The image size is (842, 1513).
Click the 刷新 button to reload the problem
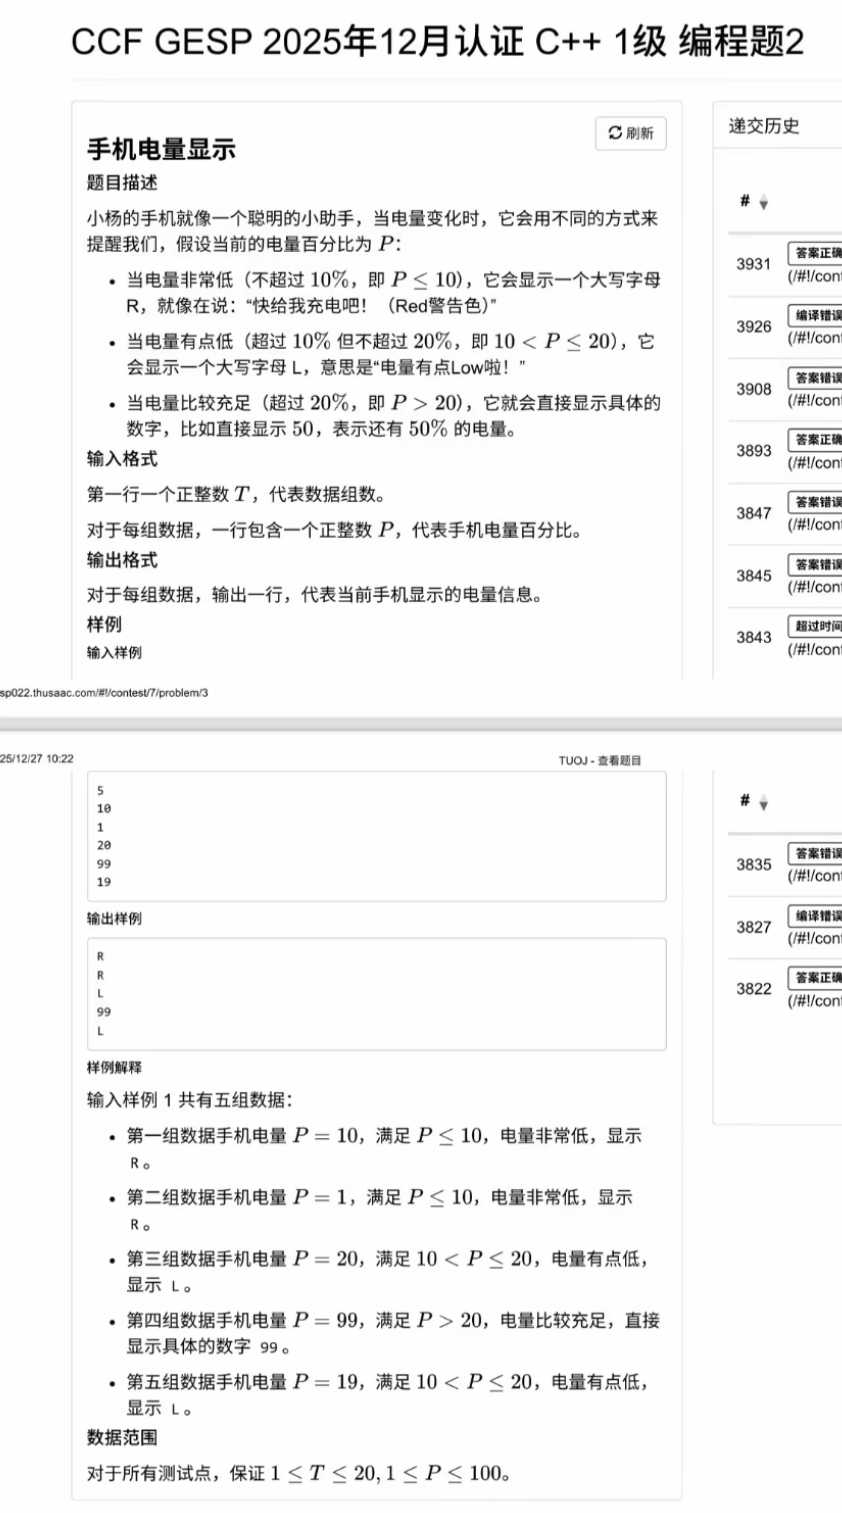pyautogui.click(x=633, y=133)
